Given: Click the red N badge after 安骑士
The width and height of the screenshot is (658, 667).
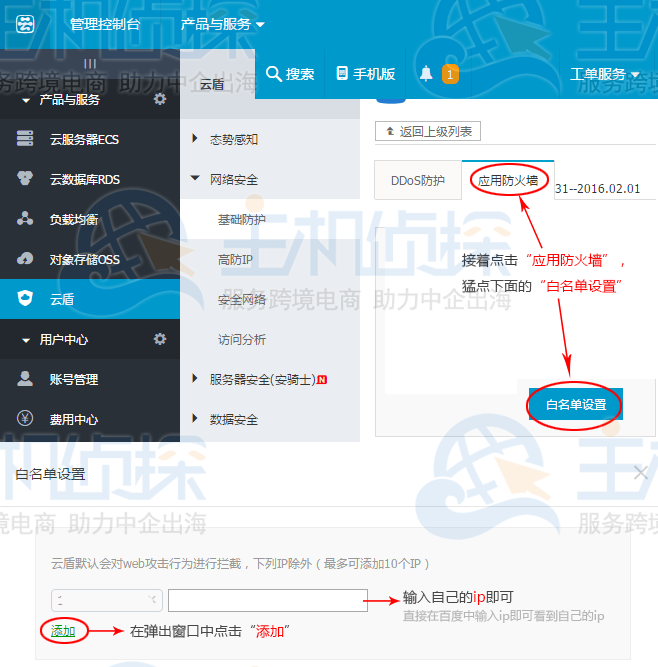Looking at the screenshot, I should (322, 379).
